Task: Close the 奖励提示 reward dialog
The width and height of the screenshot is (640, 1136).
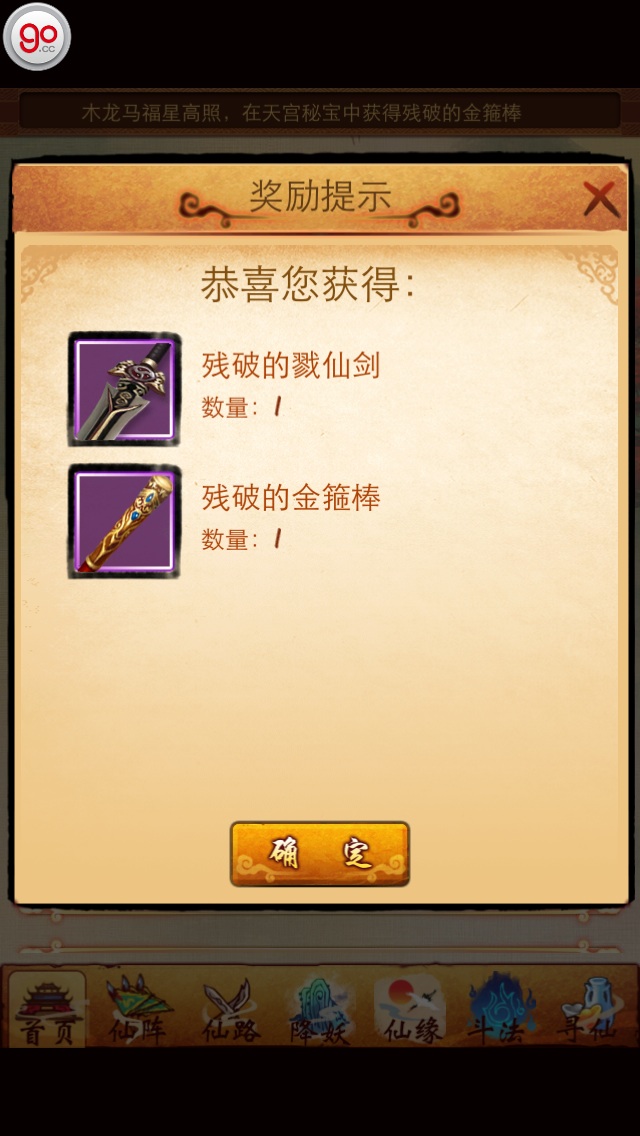Action: [601, 199]
